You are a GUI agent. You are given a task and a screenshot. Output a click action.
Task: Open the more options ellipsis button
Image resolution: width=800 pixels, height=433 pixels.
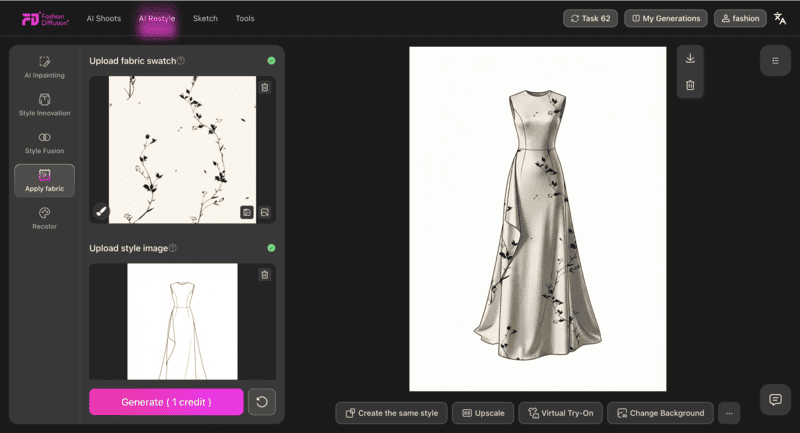point(729,413)
